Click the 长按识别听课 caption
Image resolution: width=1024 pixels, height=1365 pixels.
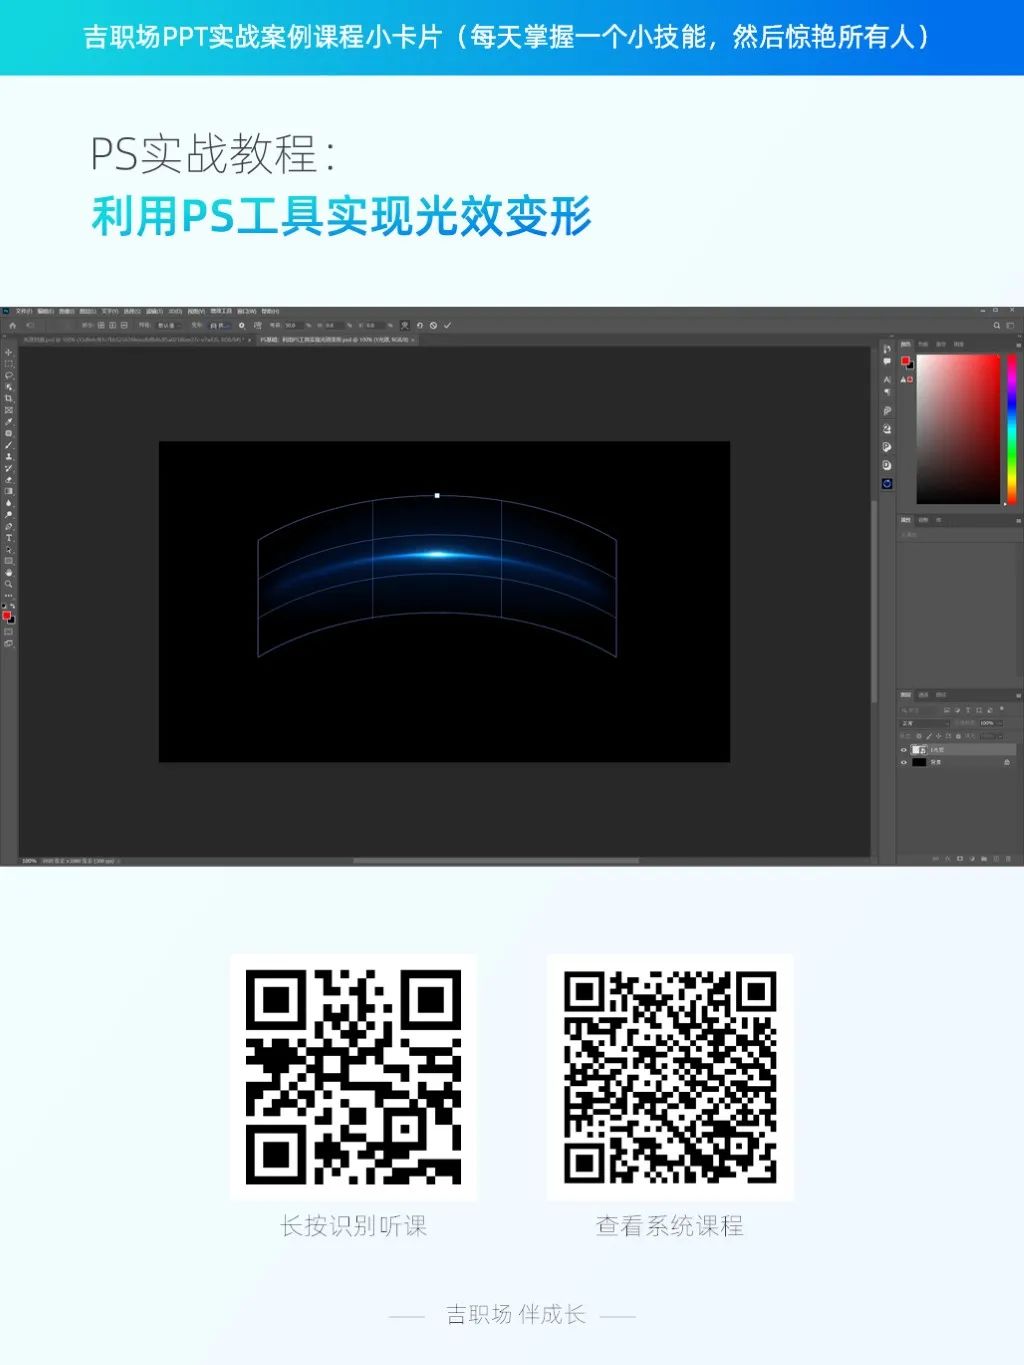[354, 1226]
